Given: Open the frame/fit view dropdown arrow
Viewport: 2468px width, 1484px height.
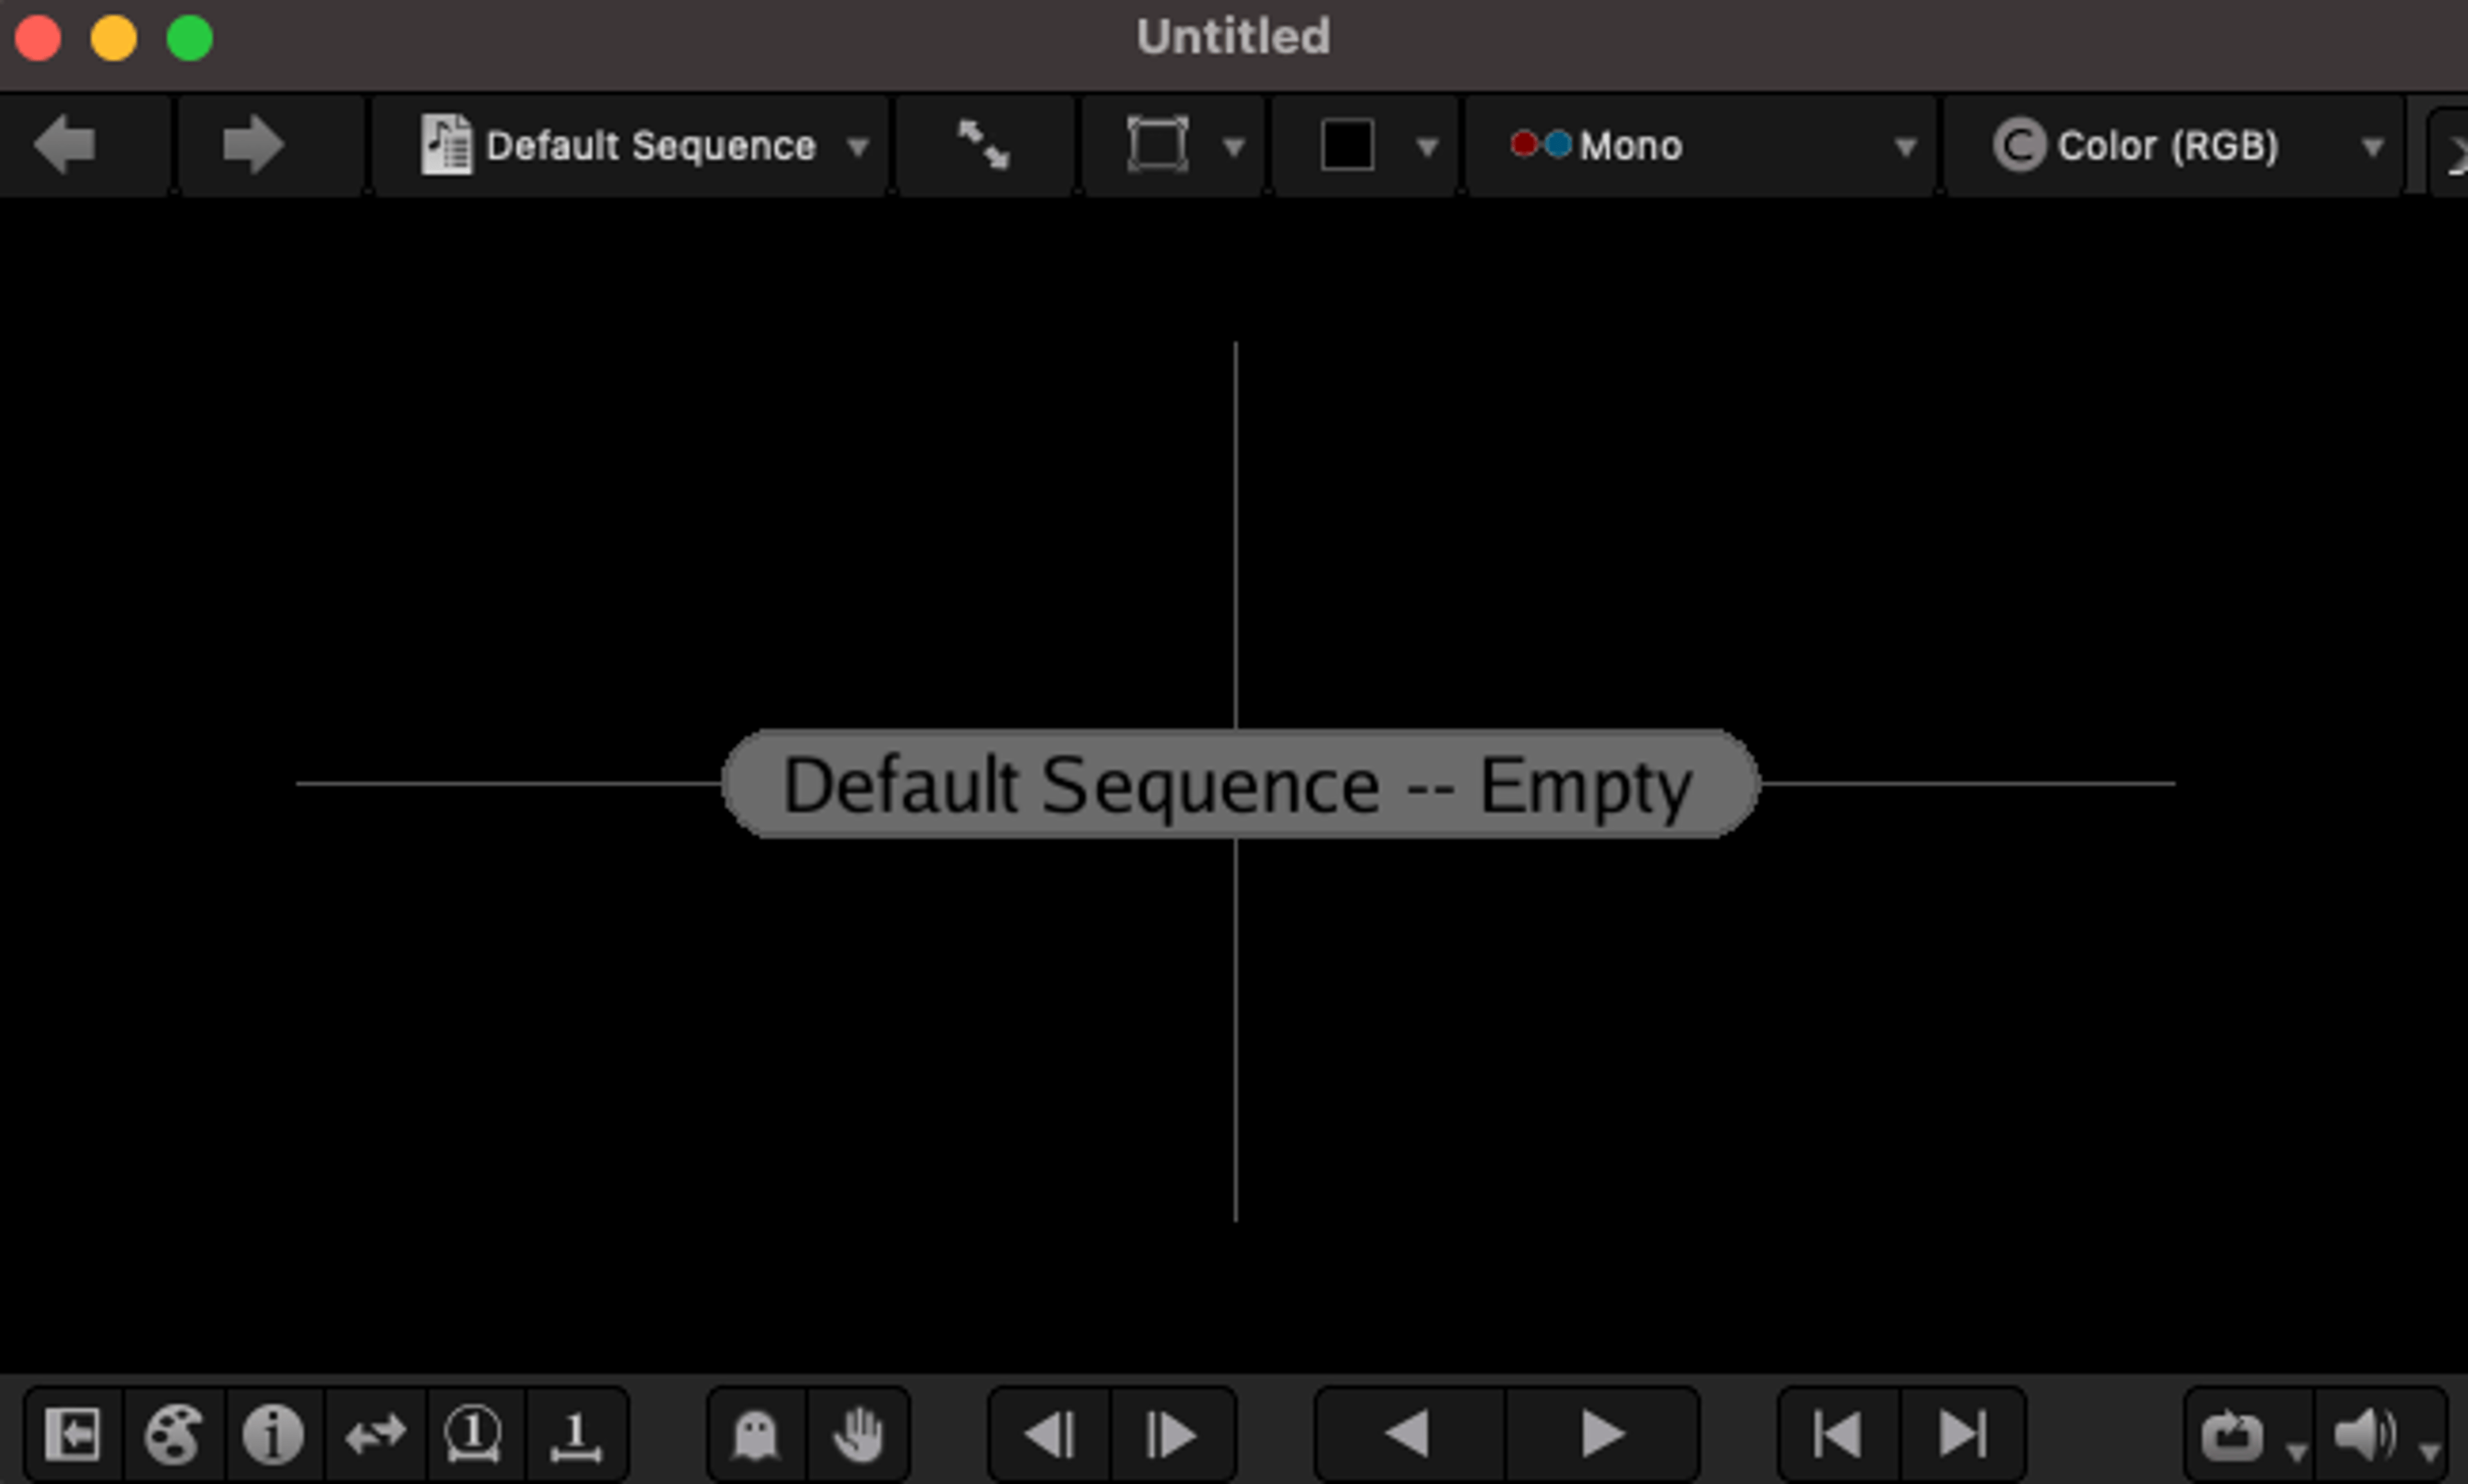Looking at the screenshot, I should 1234,148.
